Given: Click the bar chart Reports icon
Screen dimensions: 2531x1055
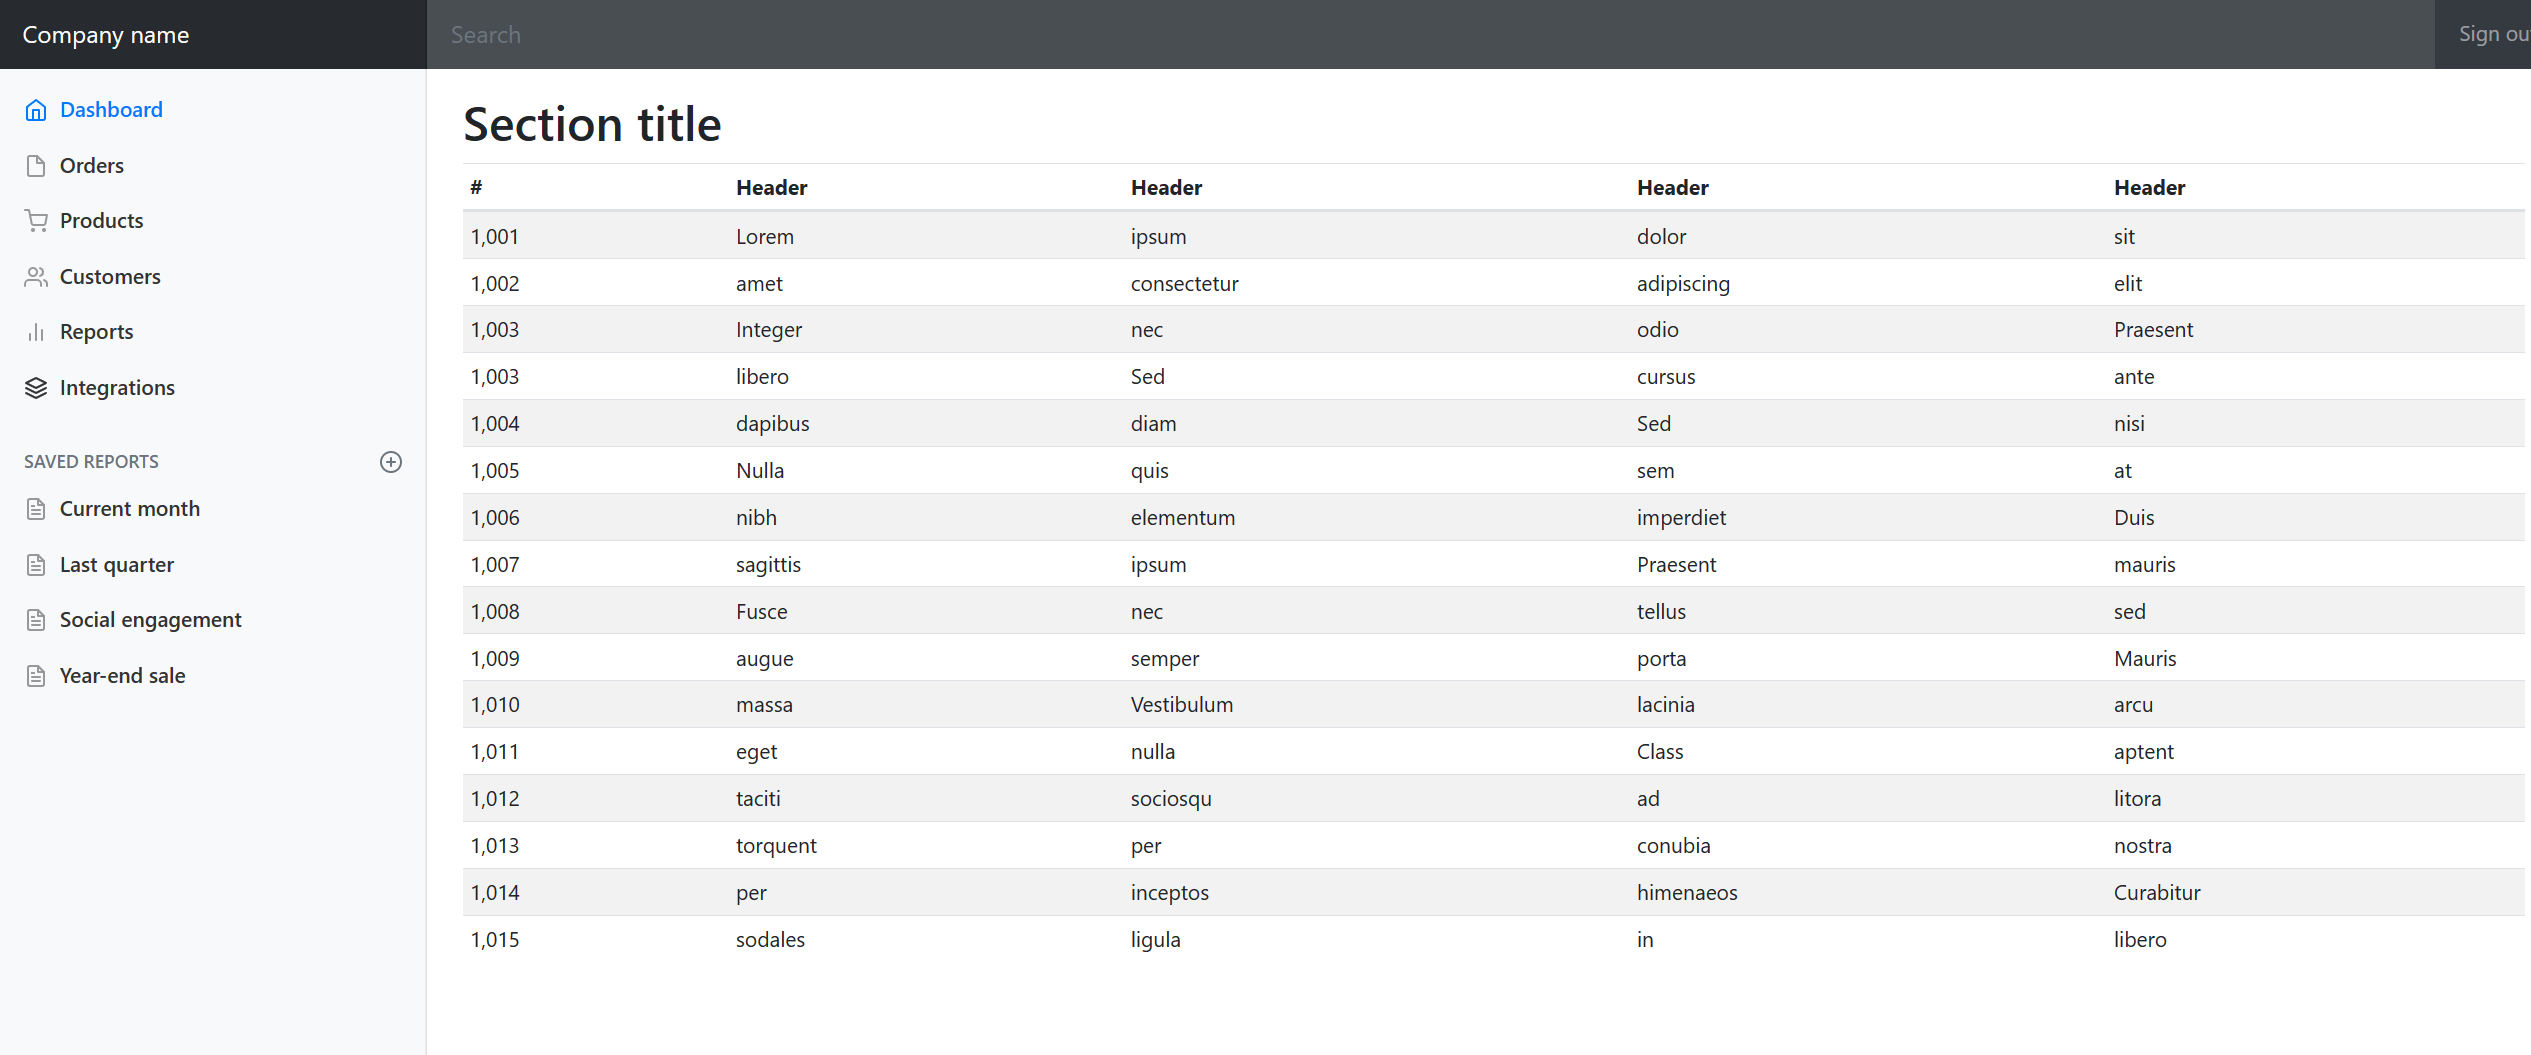Looking at the screenshot, I should (36, 332).
